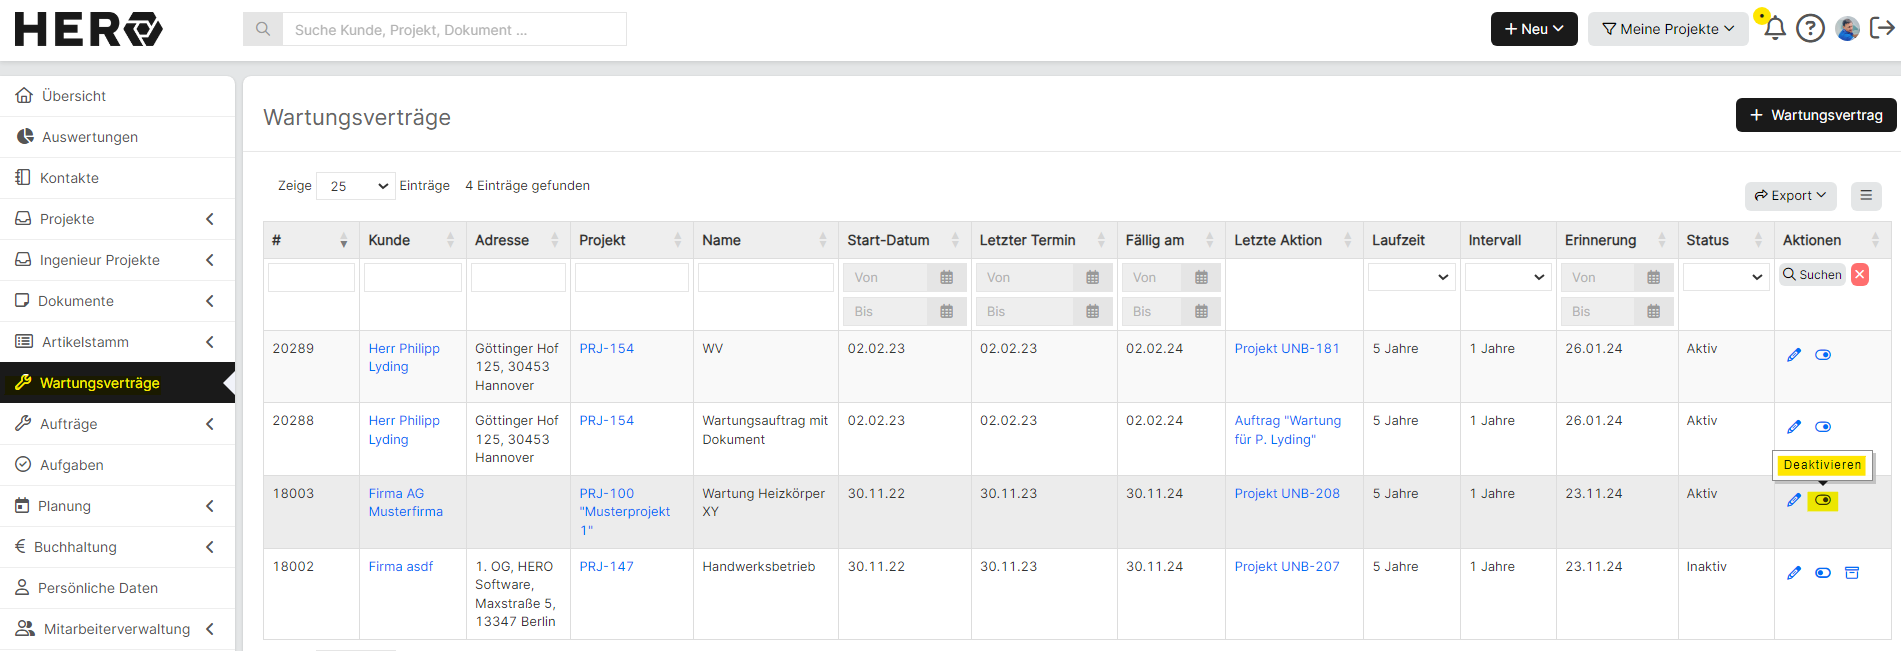
Task: Open the user profile avatar
Action: (x=1848, y=28)
